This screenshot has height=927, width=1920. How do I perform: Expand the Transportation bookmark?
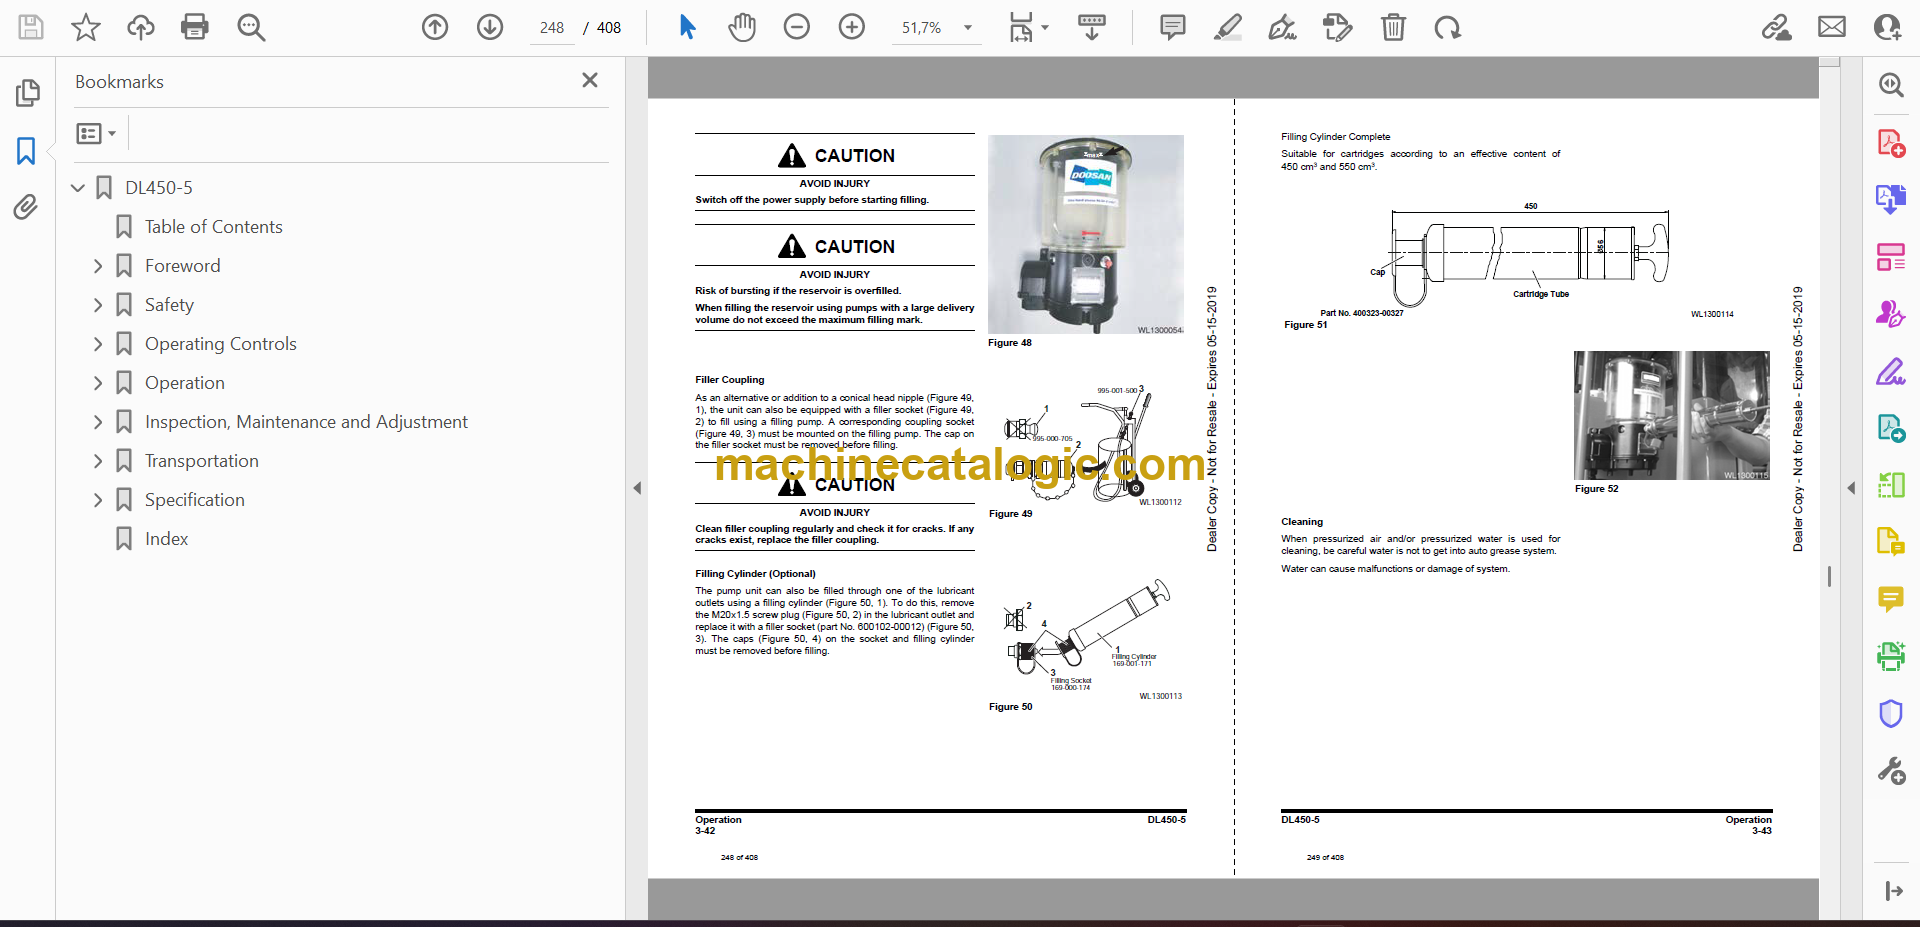pyautogui.click(x=98, y=461)
